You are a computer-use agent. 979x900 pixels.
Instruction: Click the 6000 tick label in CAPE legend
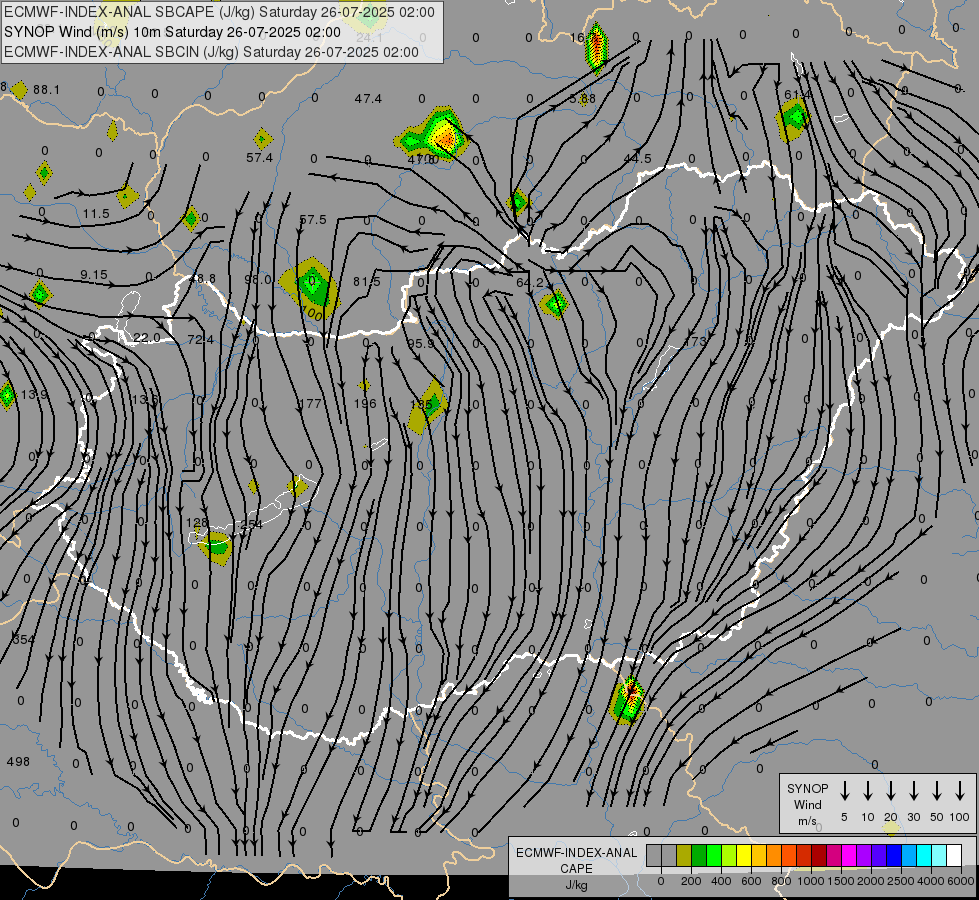tap(960, 881)
